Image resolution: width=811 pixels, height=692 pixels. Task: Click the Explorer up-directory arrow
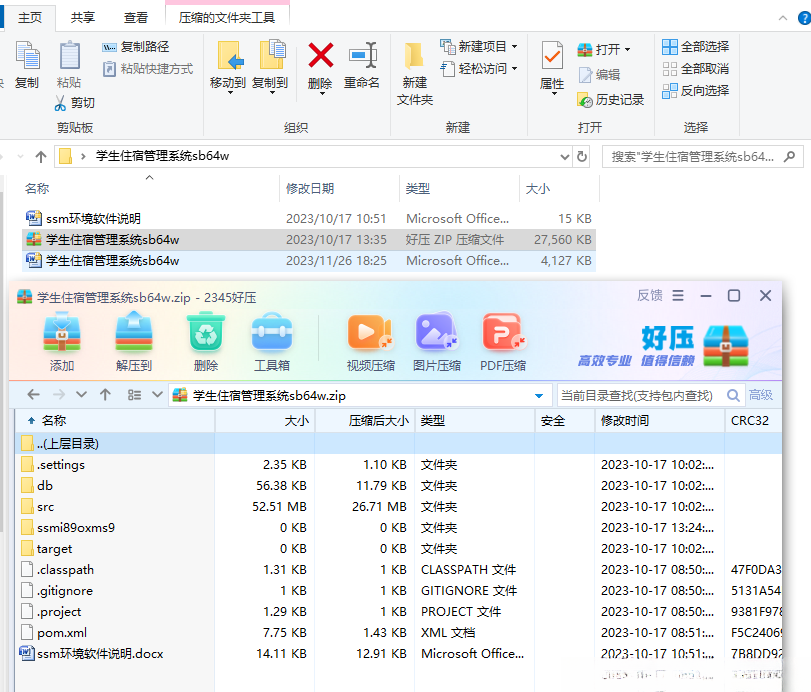(x=41, y=156)
